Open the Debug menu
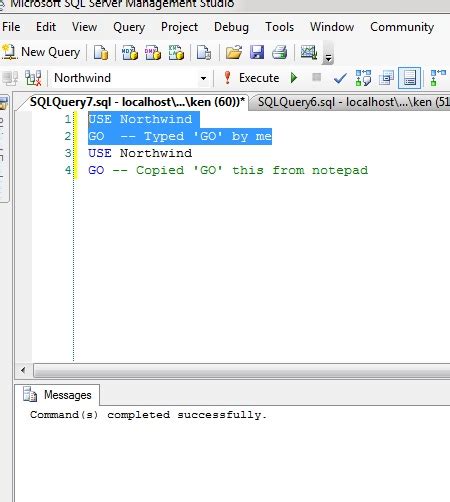This screenshot has width=450, height=502. (231, 27)
